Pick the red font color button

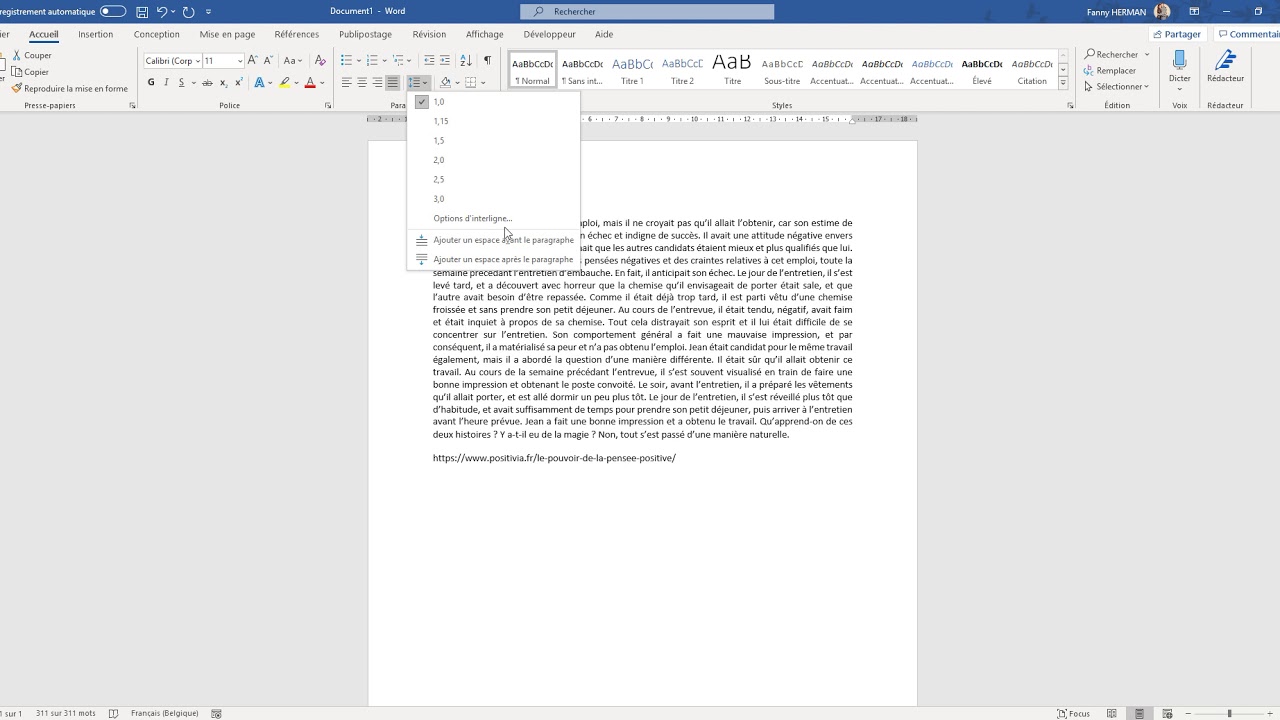pyautogui.click(x=310, y=83)
